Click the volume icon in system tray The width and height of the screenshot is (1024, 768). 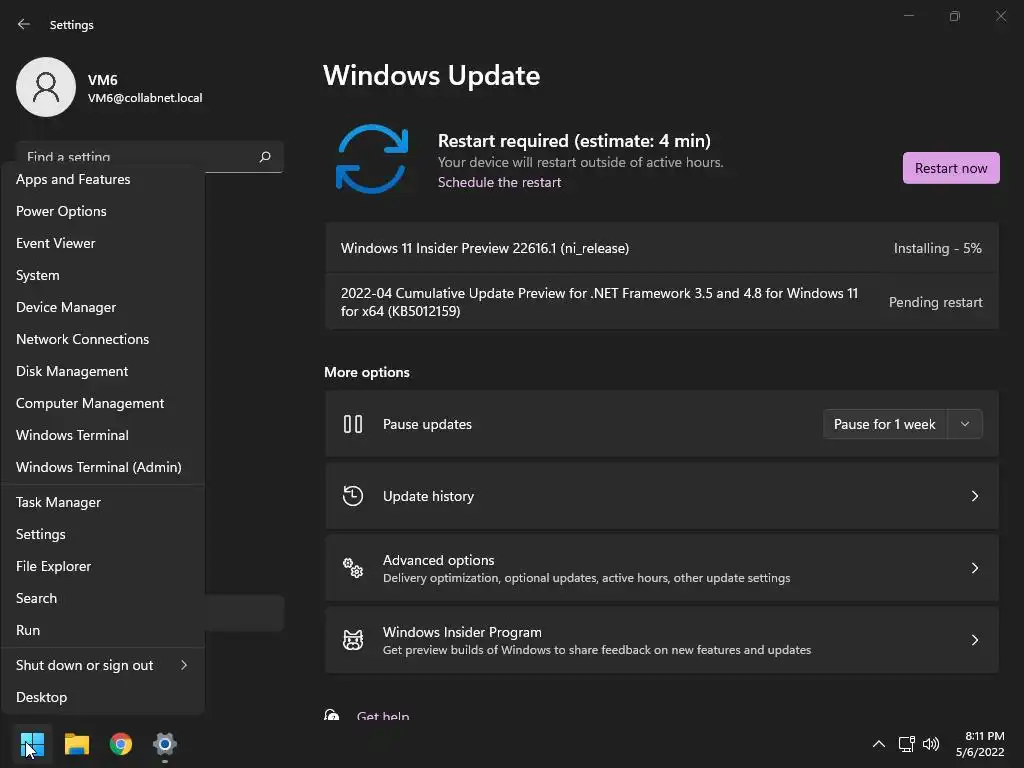(x=931, y=744)
